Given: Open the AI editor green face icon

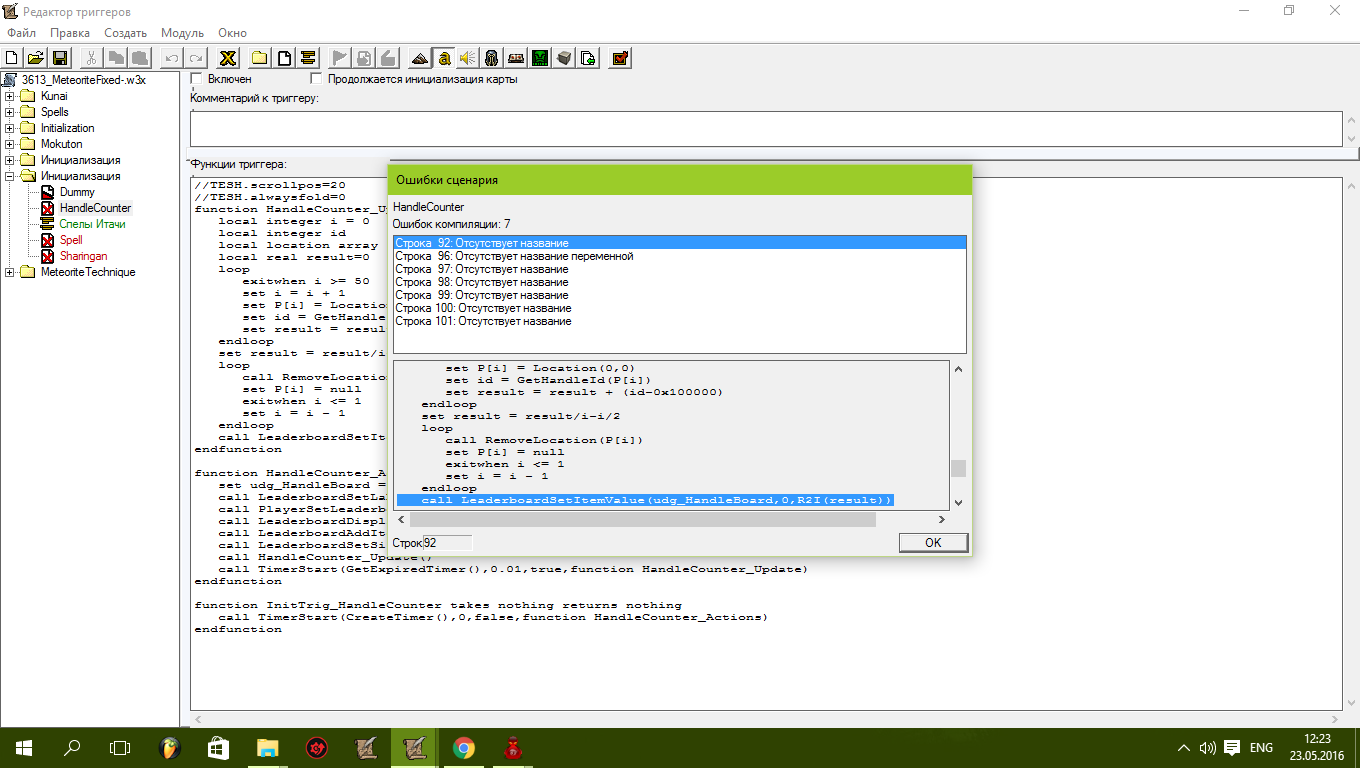Looking at the screenshot, I should pyautogui.click(x=540, y=58).
